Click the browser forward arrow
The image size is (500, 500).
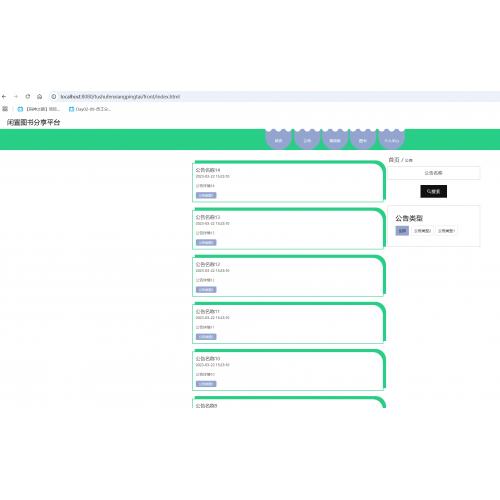(x=16, y=97)
